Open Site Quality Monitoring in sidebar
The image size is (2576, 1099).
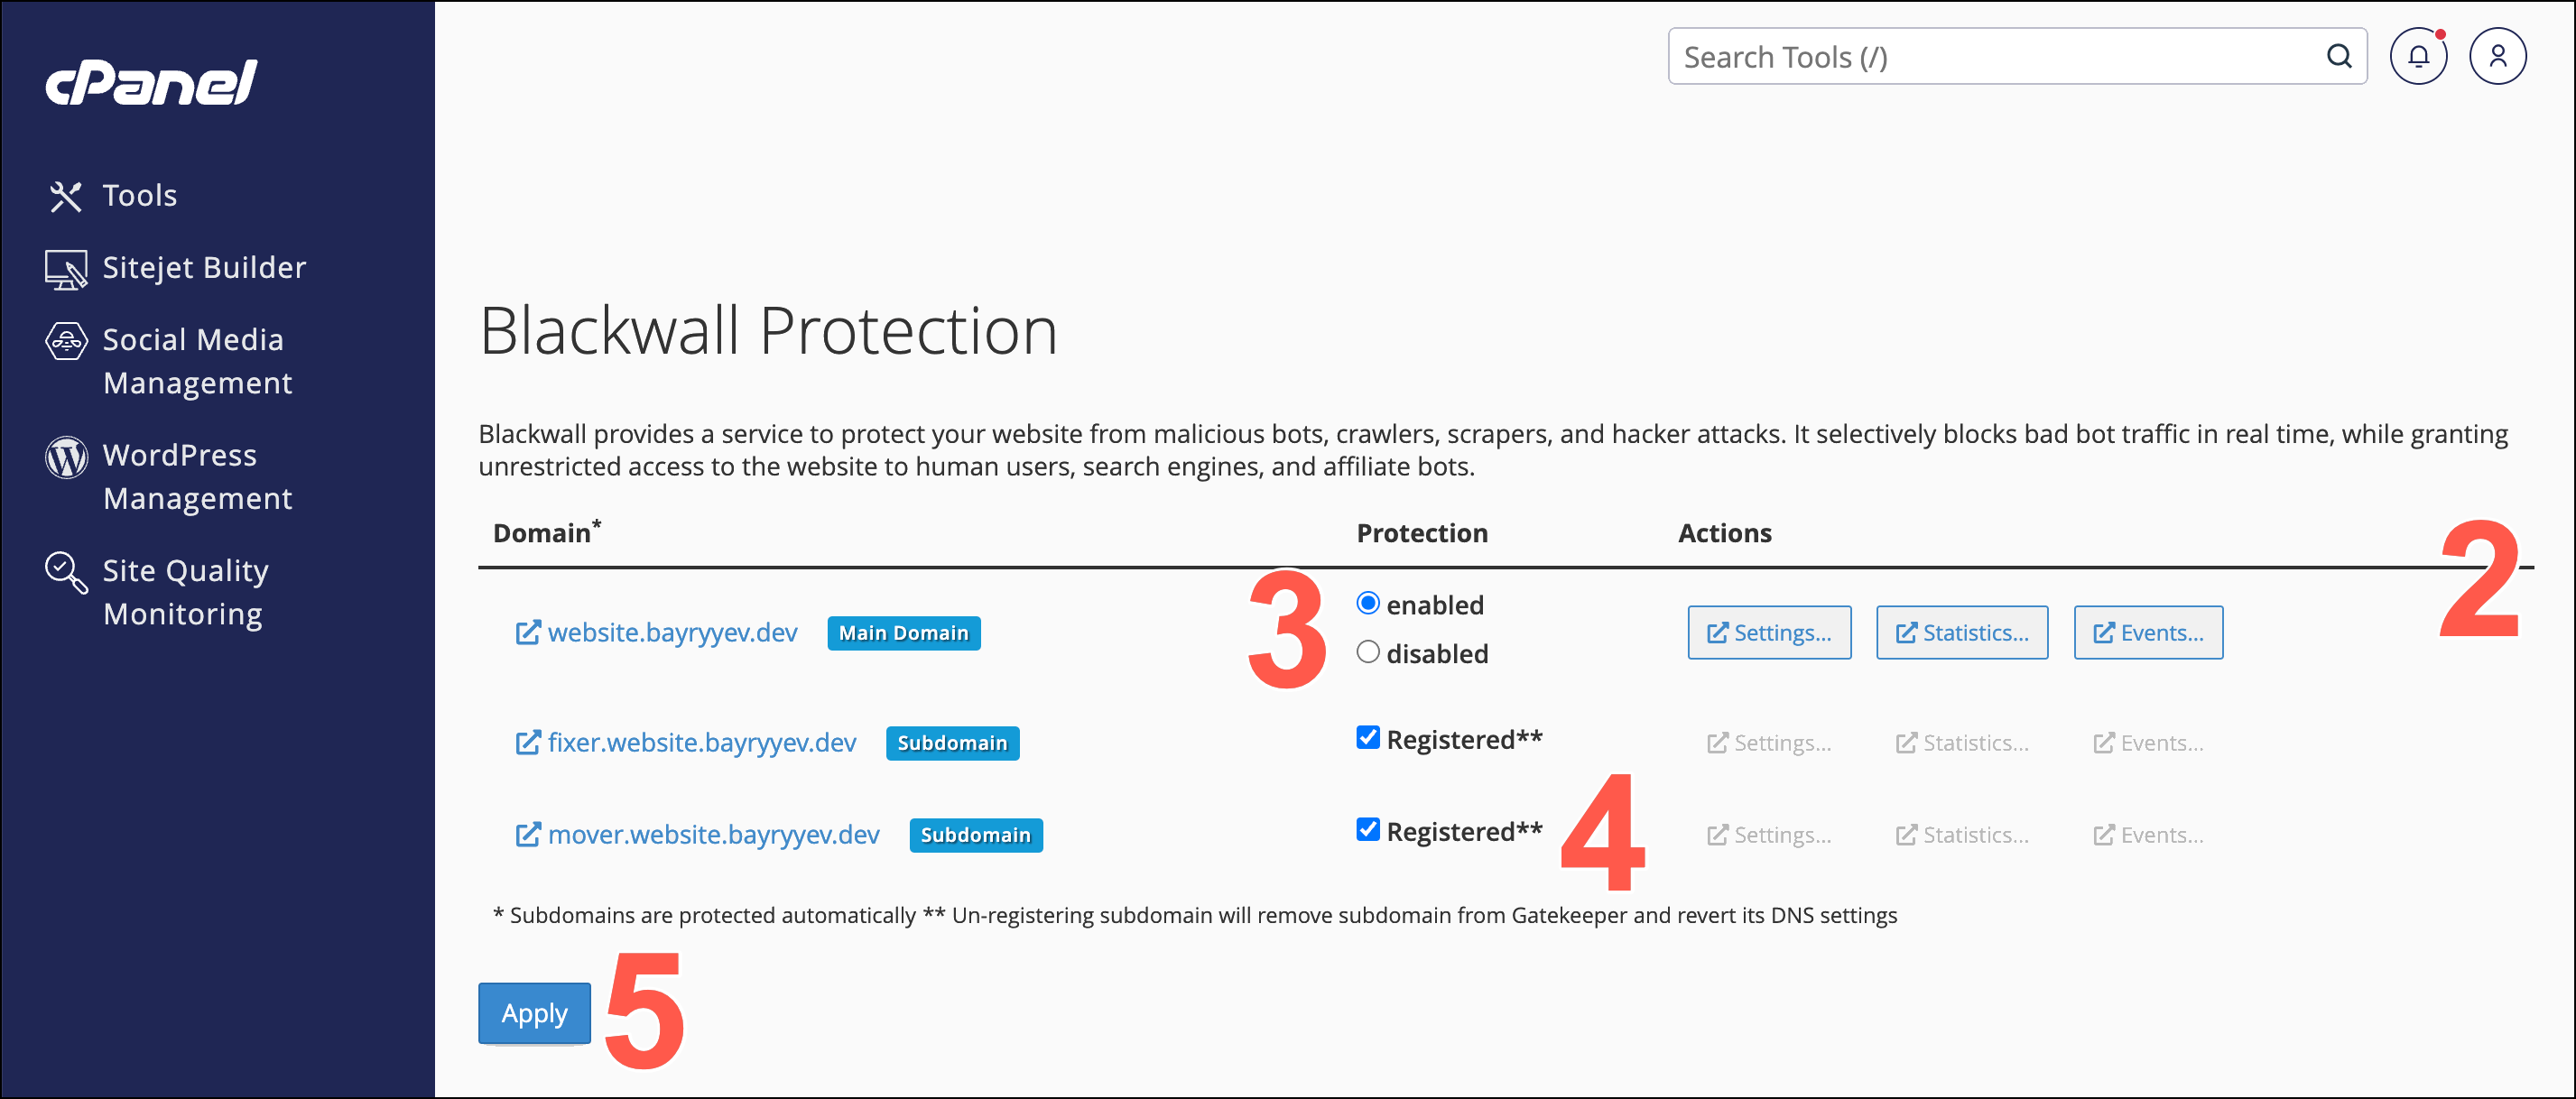[x=185, y=592]
